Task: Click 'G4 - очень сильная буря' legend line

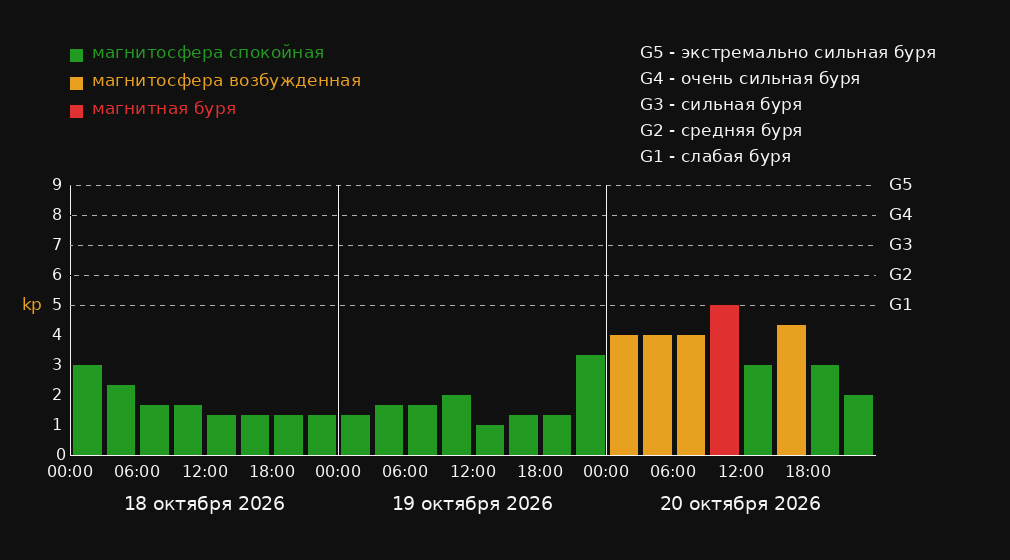Action: (x=750, y=79)
